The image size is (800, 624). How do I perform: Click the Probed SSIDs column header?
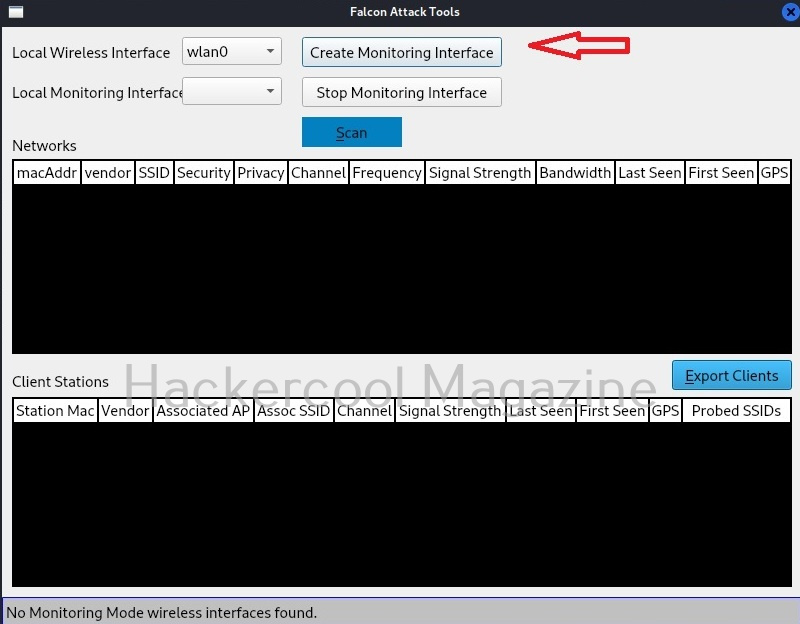[736, 411]
